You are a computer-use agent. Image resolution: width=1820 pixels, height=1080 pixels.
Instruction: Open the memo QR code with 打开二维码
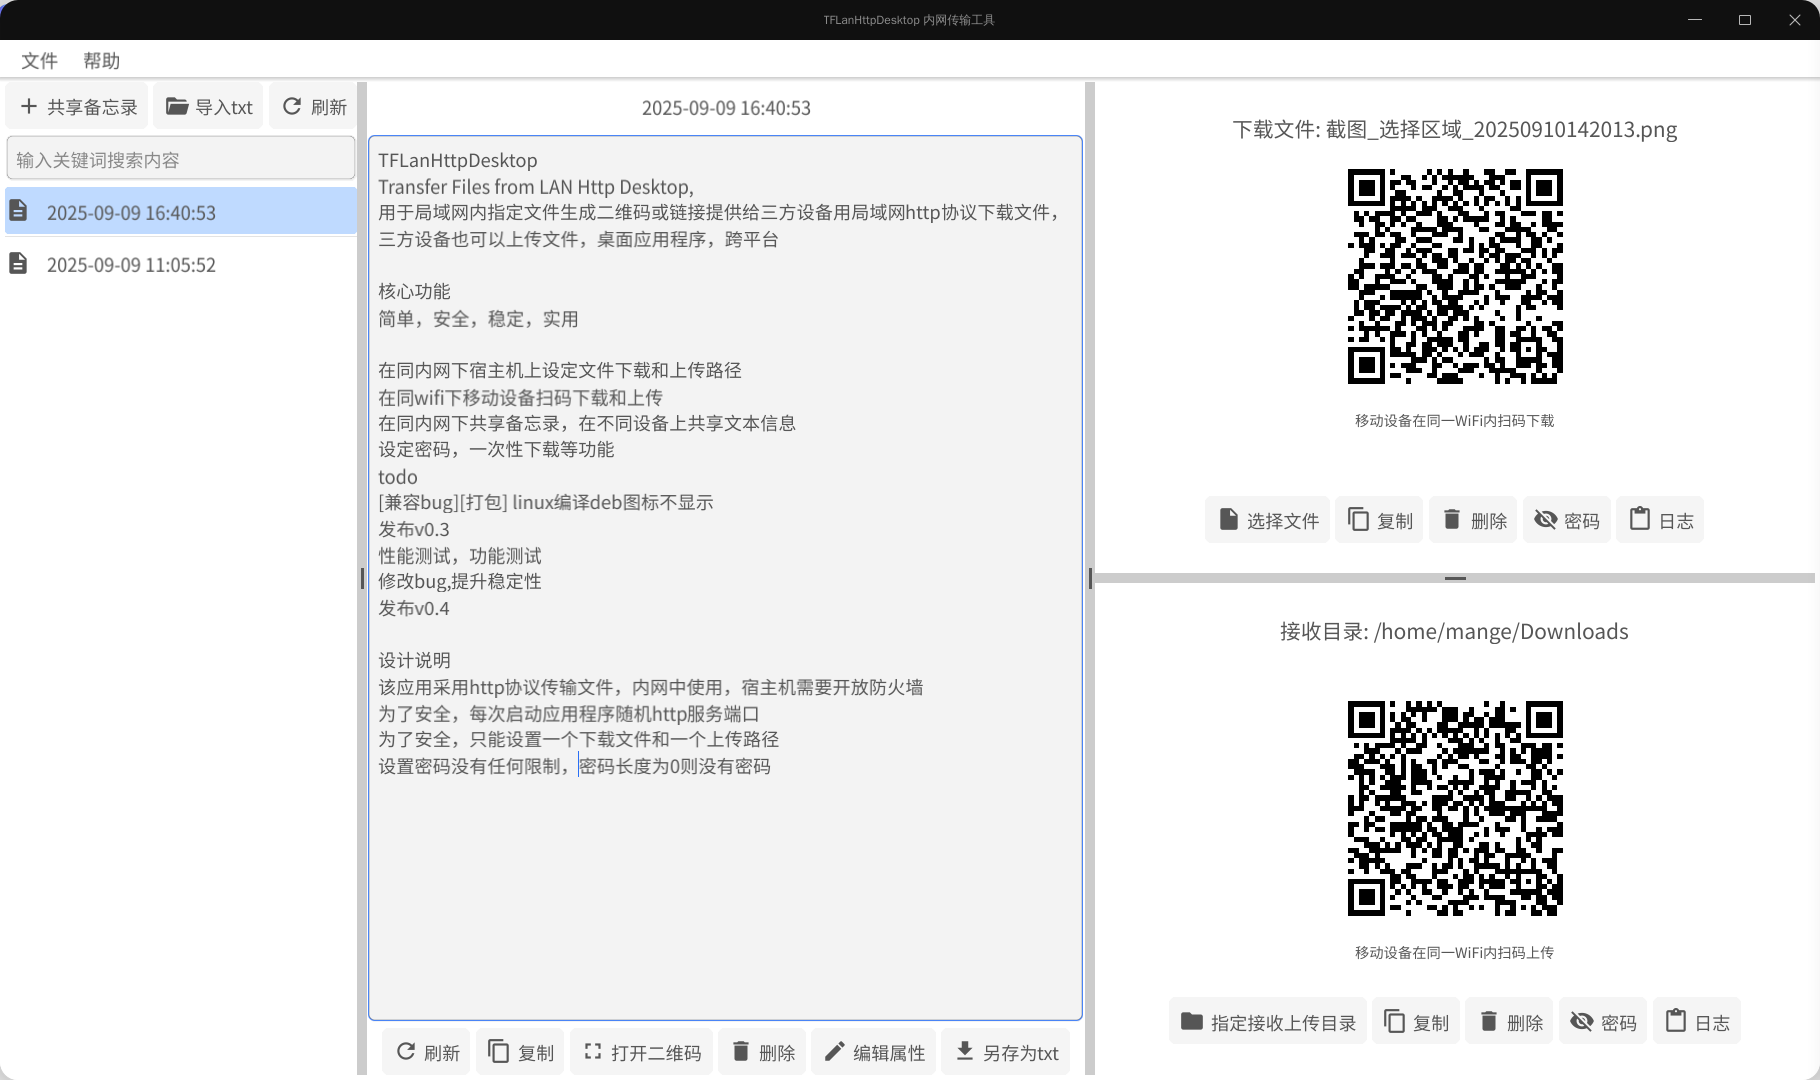[x=641, y=1052]
